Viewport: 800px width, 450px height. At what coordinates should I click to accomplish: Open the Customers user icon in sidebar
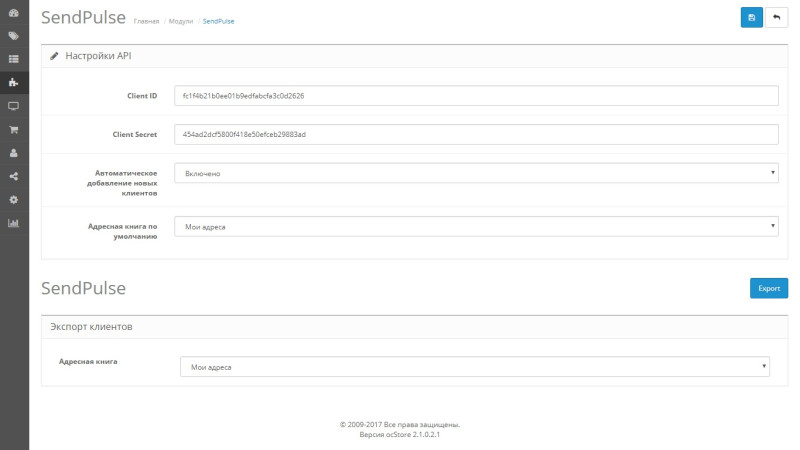(14, 153)
